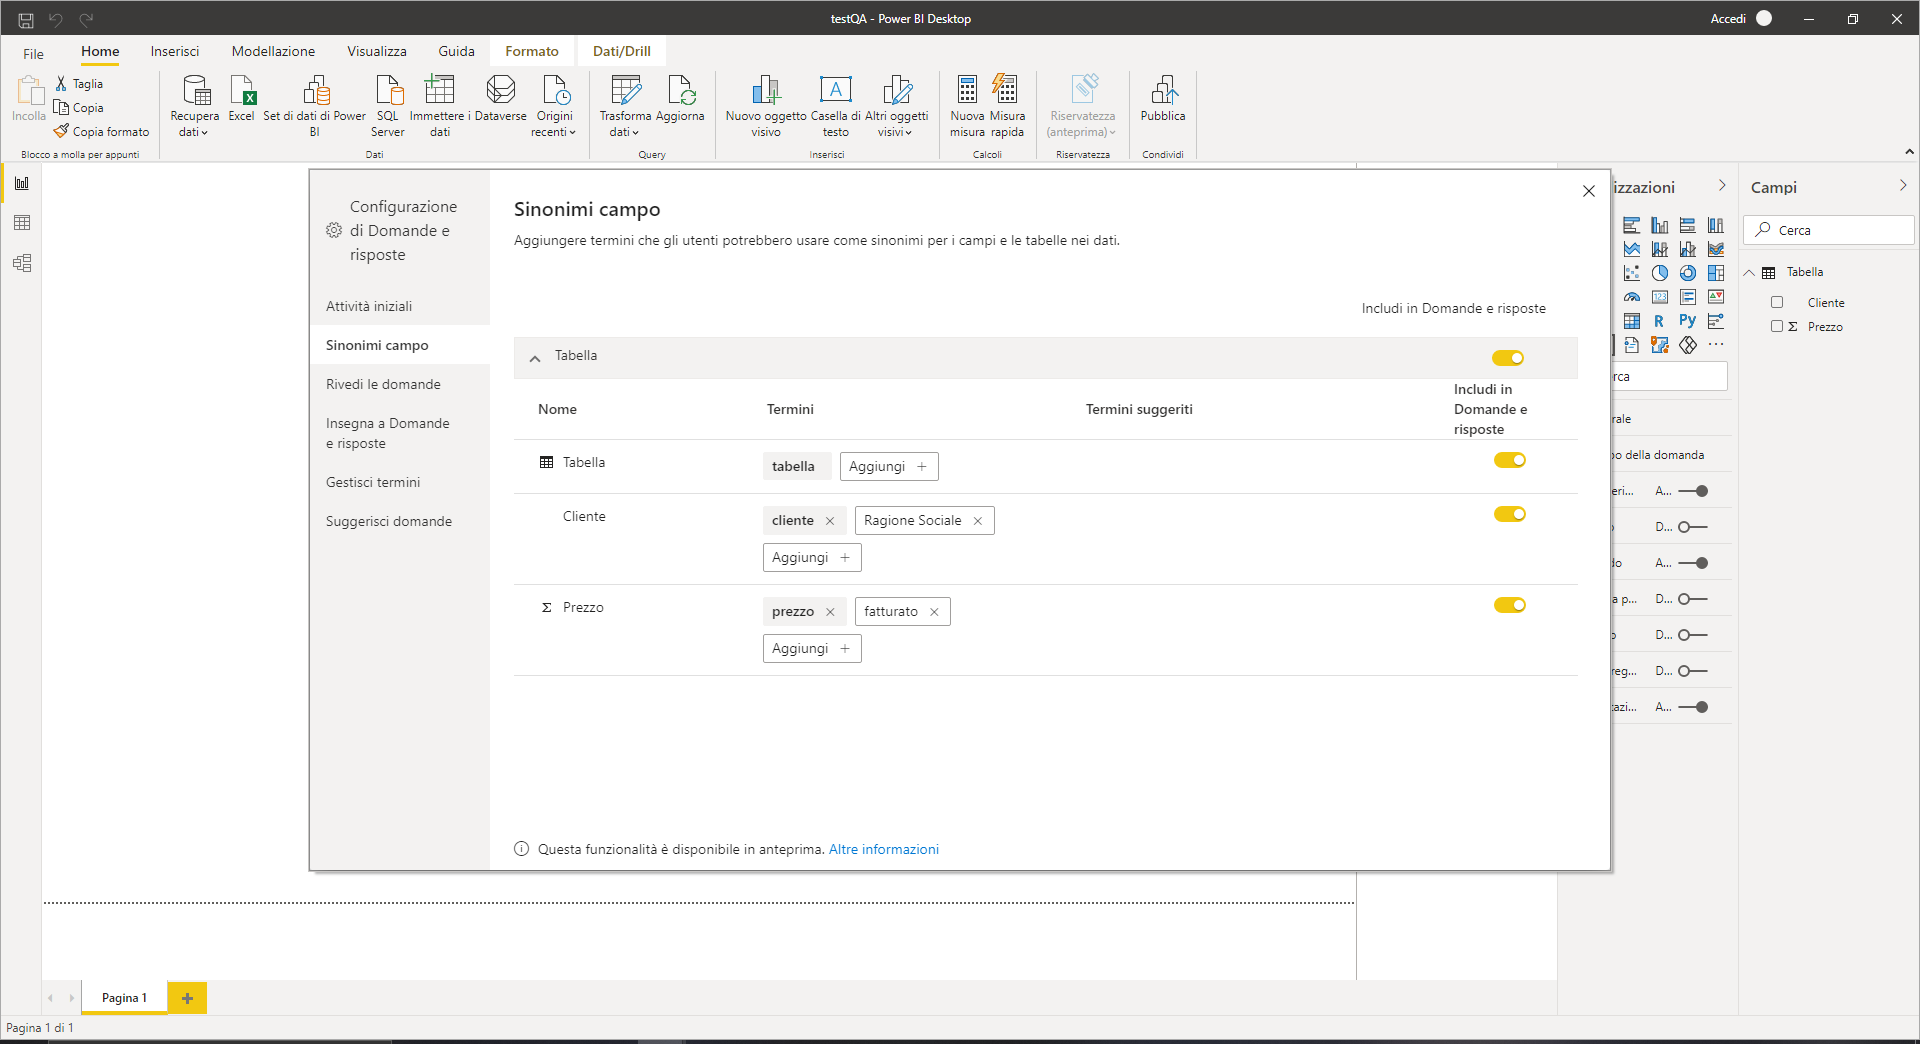The image size is (1922, 1044).
Task: Toggle the Prezzo row inclusion switch
Action: pyautogui.click(x=1510, y=605)
